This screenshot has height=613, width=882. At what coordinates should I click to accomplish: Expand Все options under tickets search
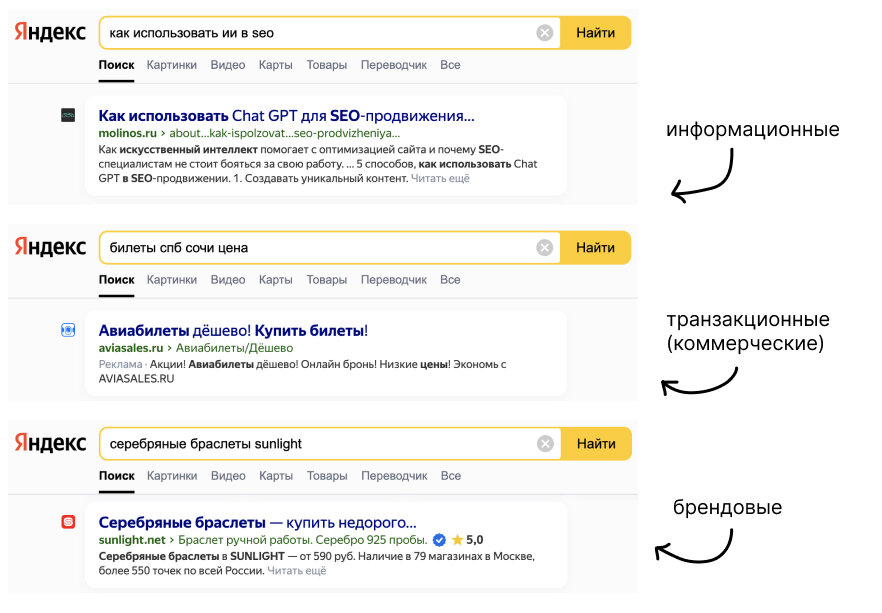pos(450,280)
